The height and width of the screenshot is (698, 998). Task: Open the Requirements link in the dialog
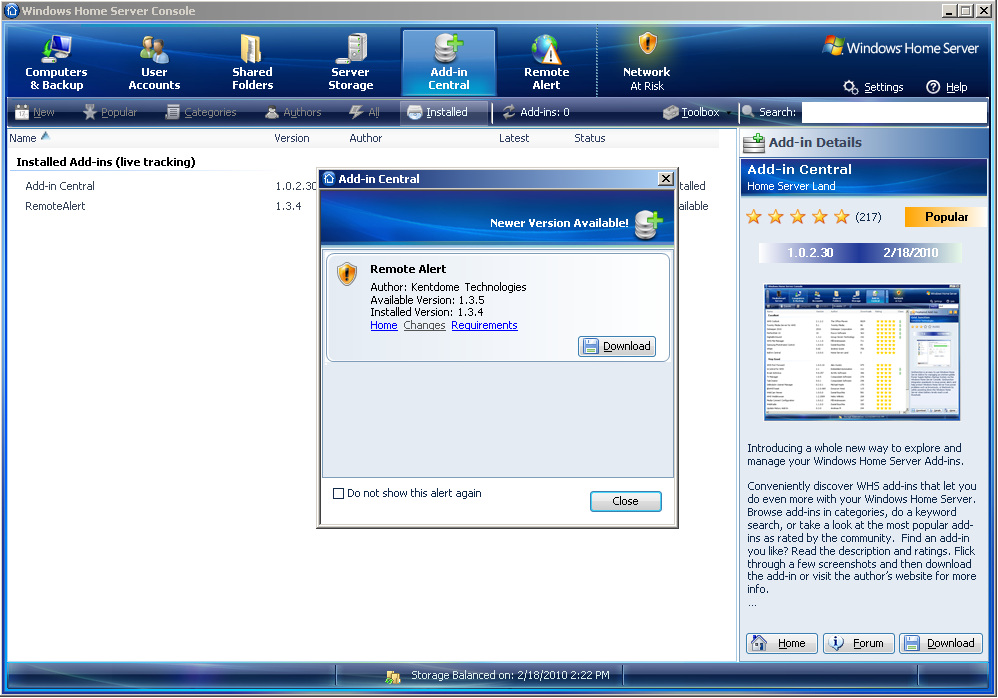pyautogui.click(x=484, y=325)
